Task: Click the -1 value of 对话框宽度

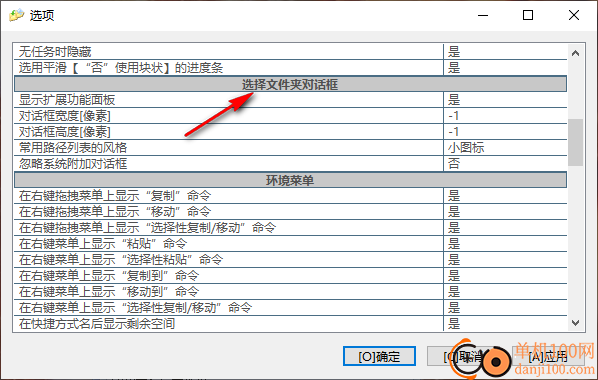Action: tap(505, 116)
